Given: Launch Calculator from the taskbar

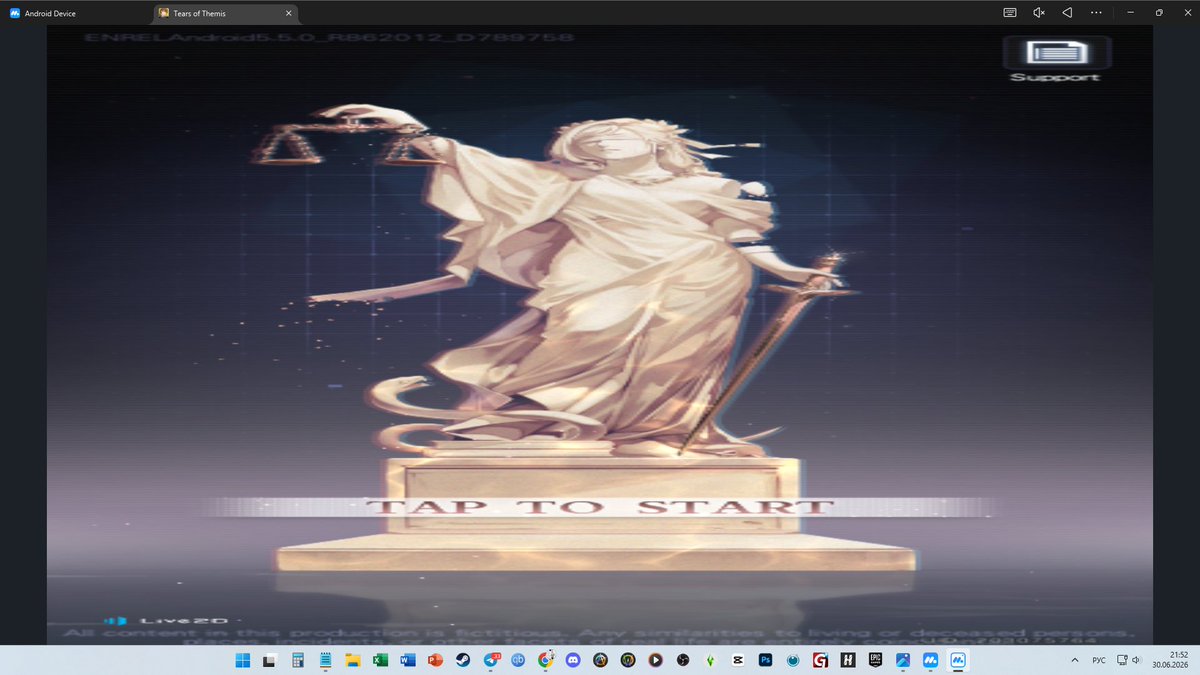Looking at the screenshot, I should tap(297, 660).
